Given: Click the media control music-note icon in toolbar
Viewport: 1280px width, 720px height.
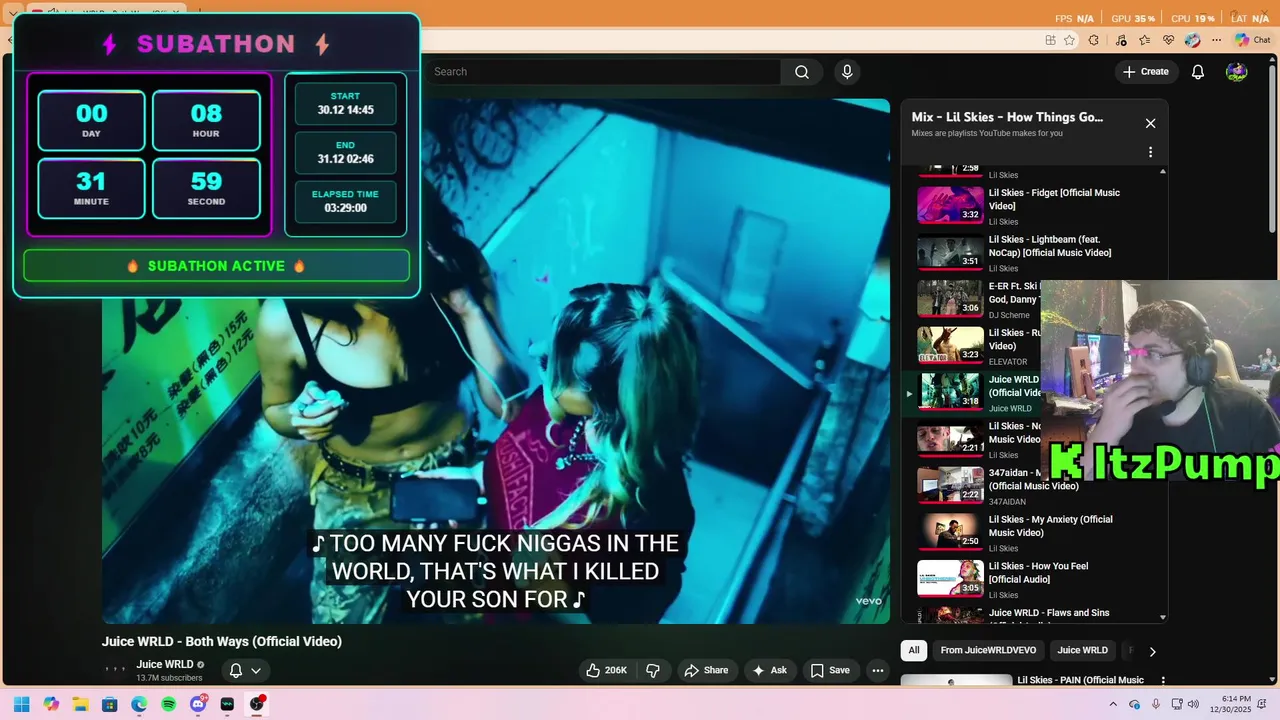Looking at the screenshot, I should 1121,40.
